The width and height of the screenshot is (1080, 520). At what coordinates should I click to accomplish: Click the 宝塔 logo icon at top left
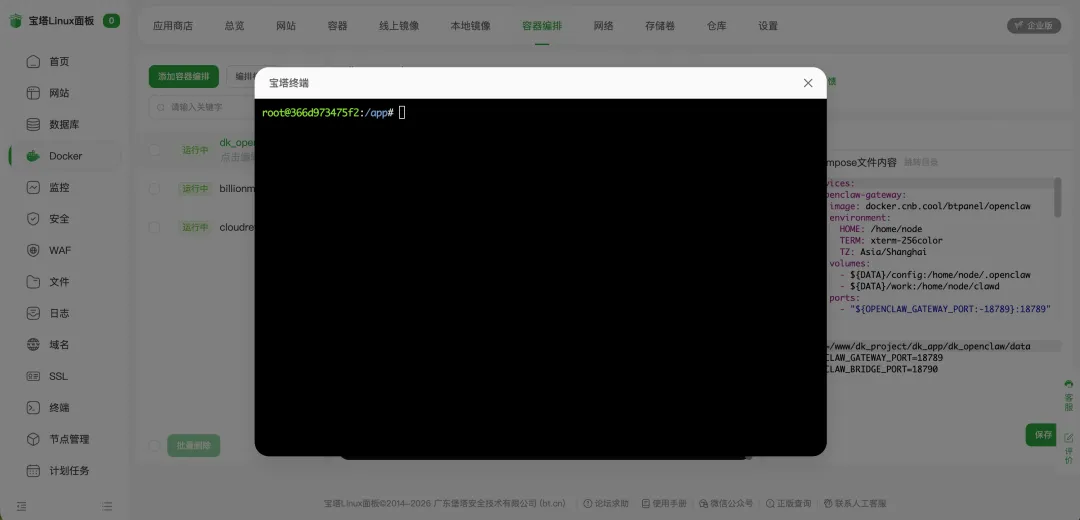tap(16, 21)
